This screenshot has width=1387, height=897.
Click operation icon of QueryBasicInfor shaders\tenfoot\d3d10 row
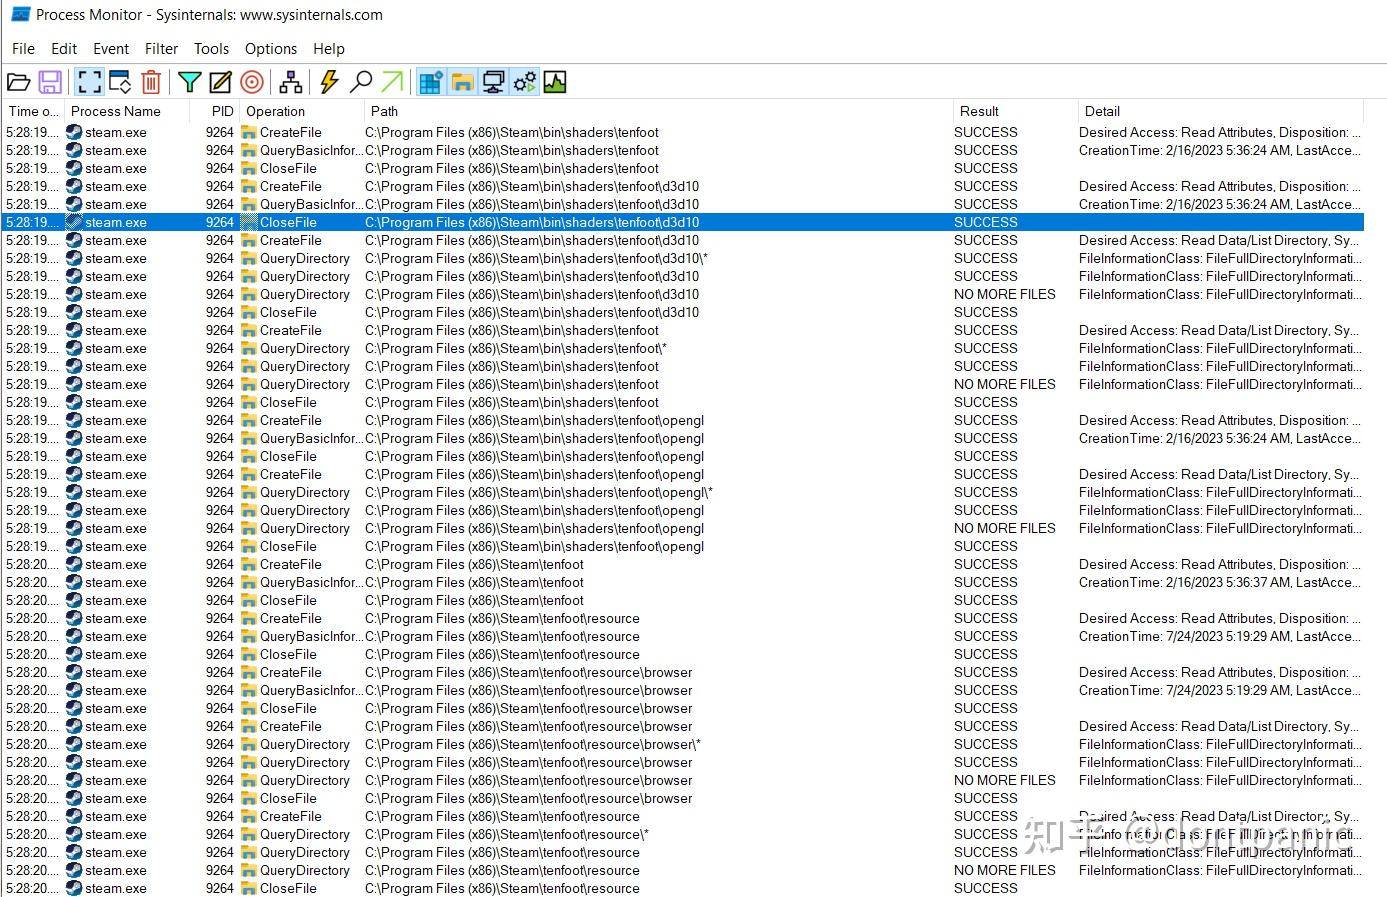249,204
